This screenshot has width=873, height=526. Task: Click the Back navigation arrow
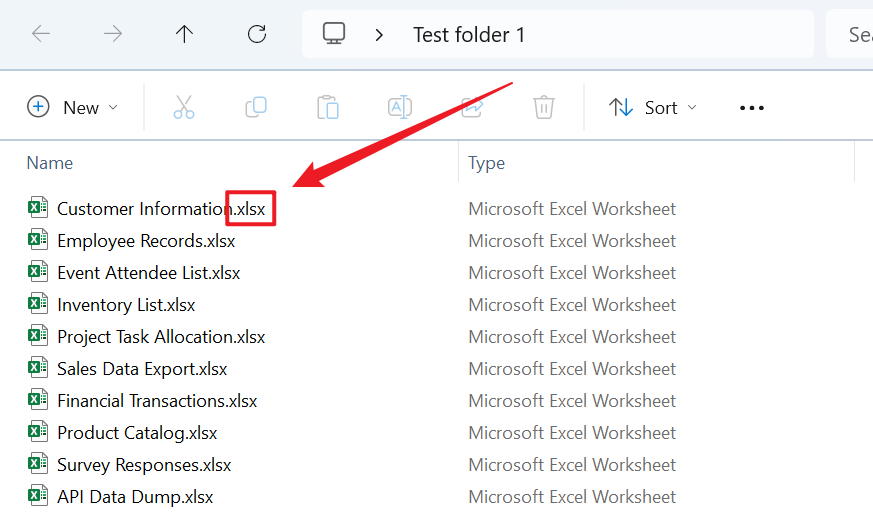point(41,34)
